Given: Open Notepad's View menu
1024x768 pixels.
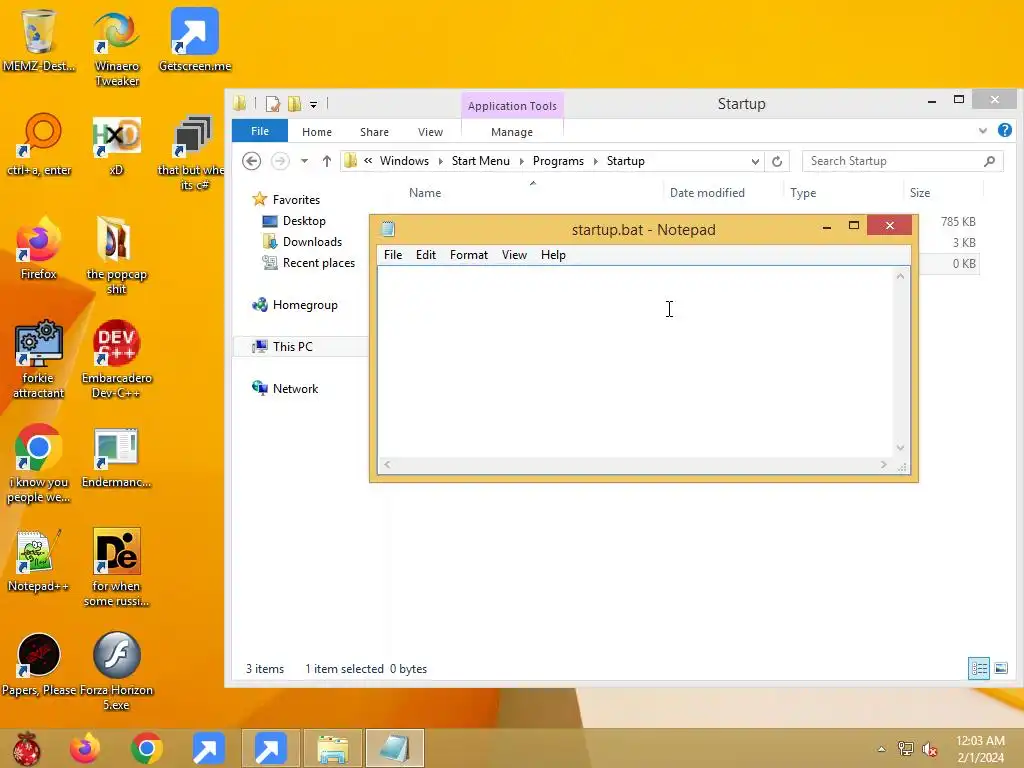Looking at the screenshot, I should (x=514, y=255).
